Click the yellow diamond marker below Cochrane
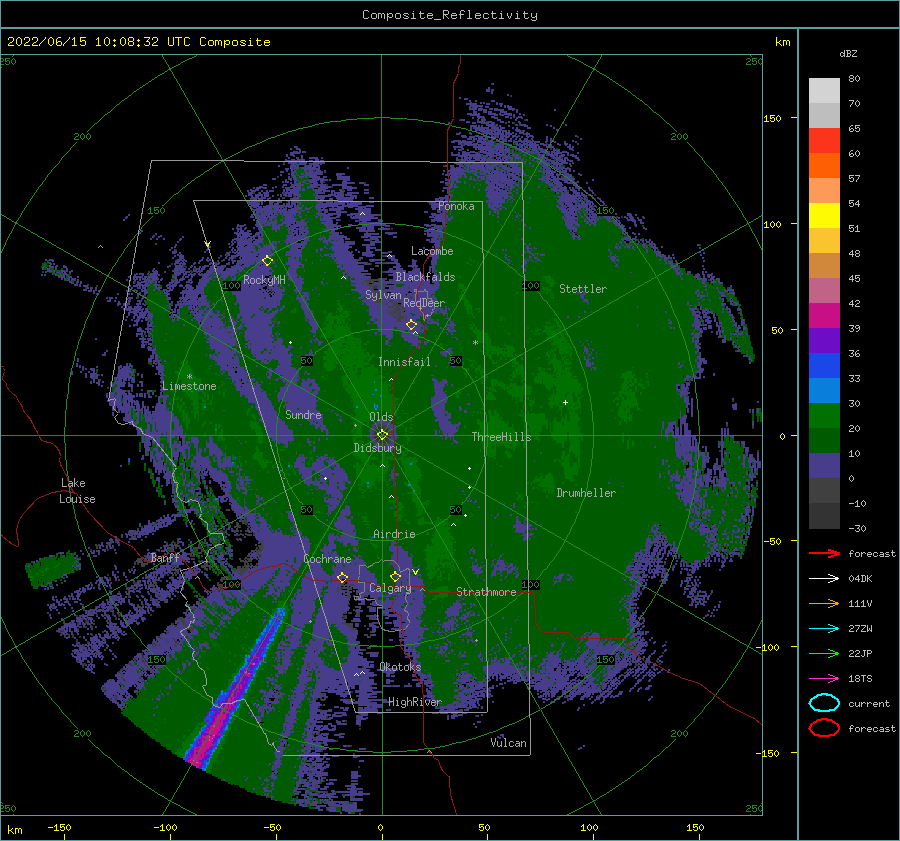 tap(343, 577)
